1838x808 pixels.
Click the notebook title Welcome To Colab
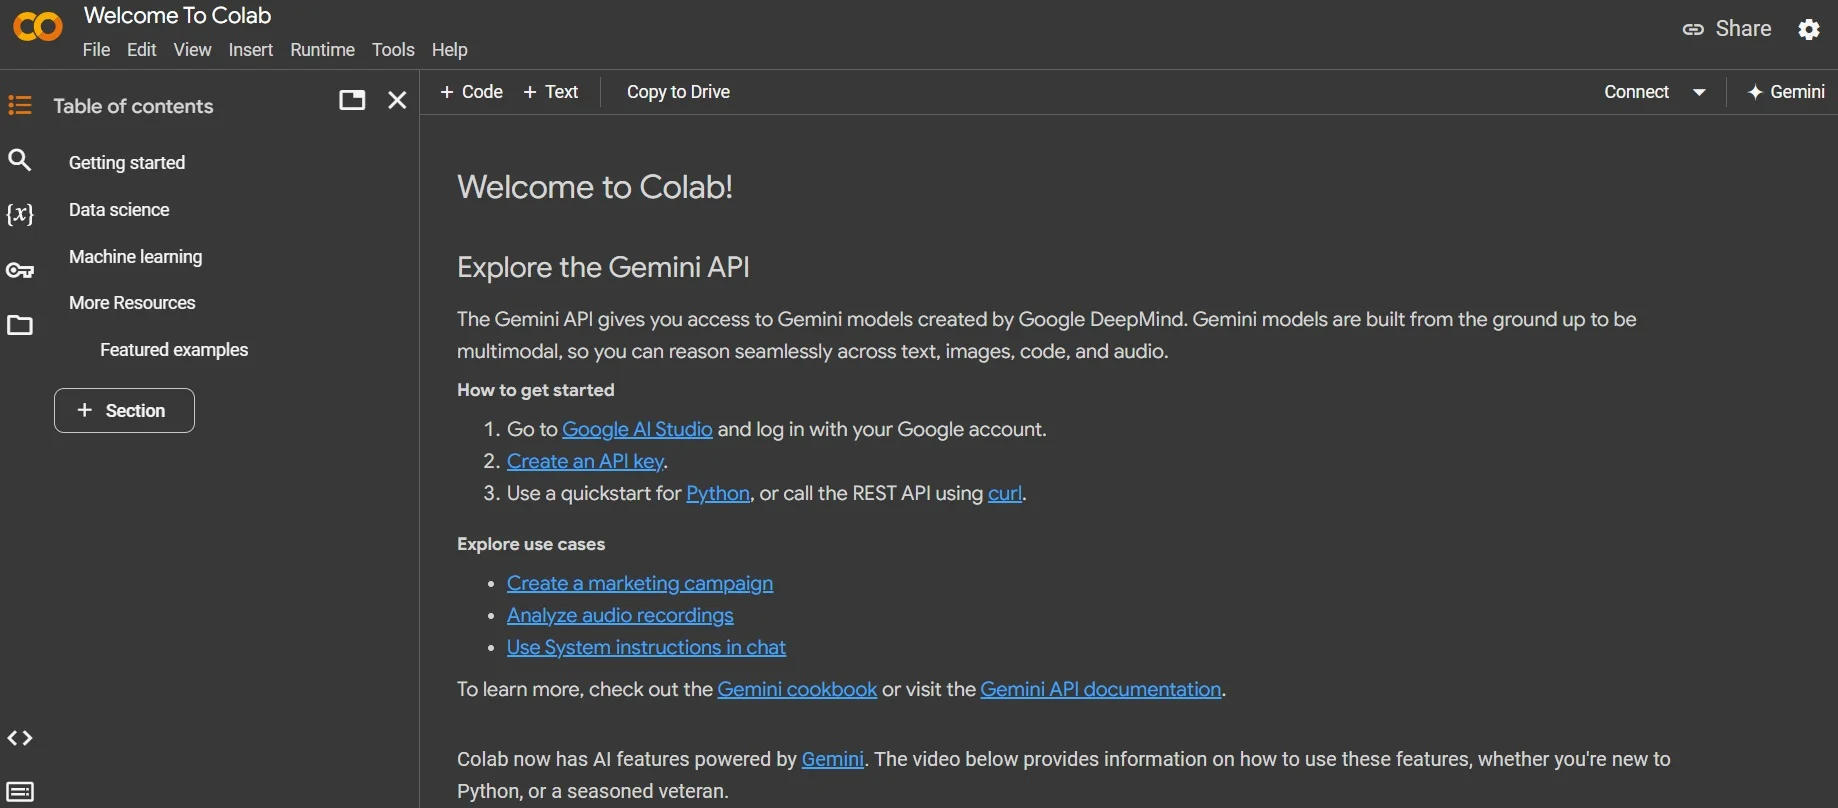click(177, 16)
